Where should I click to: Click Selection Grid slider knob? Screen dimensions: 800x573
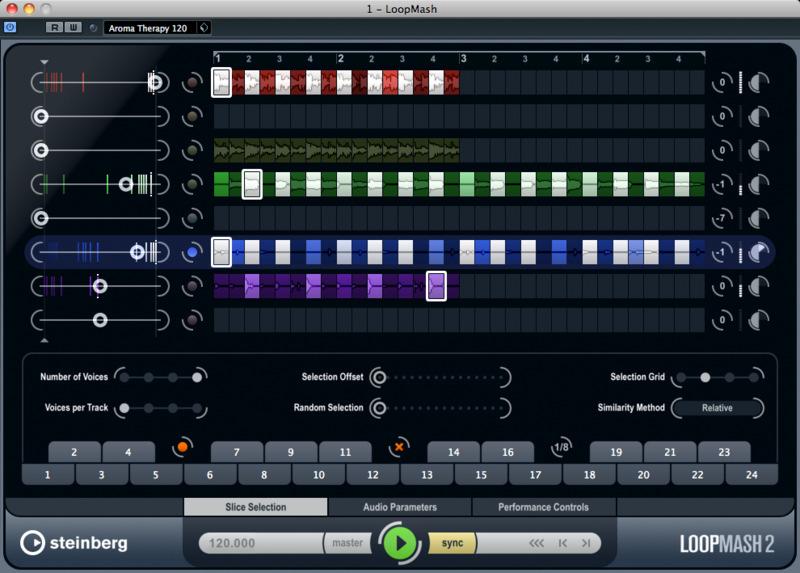pyautogui.click(x=705, y=377)
